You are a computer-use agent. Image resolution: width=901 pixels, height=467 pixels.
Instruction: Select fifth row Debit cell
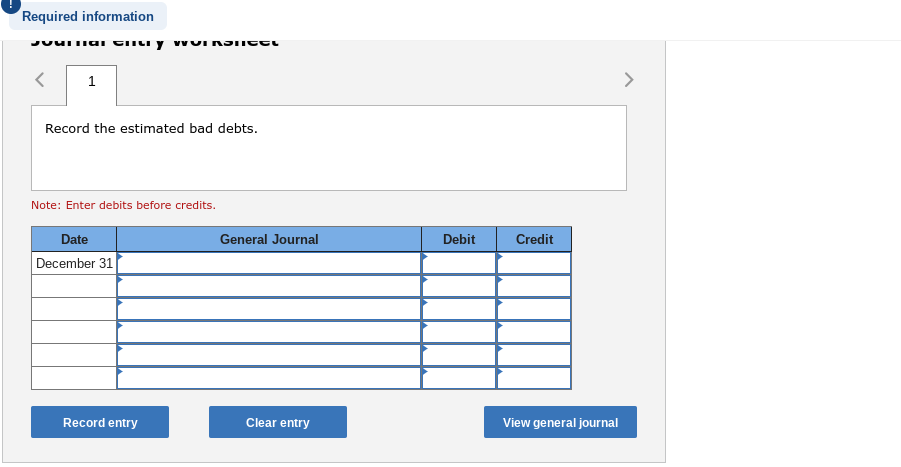(x=459, y=355)
